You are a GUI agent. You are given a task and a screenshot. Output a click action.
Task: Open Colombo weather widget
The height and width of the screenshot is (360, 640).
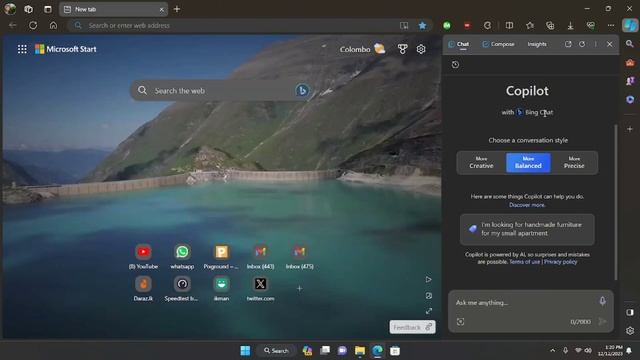click(x=362, y=49)
